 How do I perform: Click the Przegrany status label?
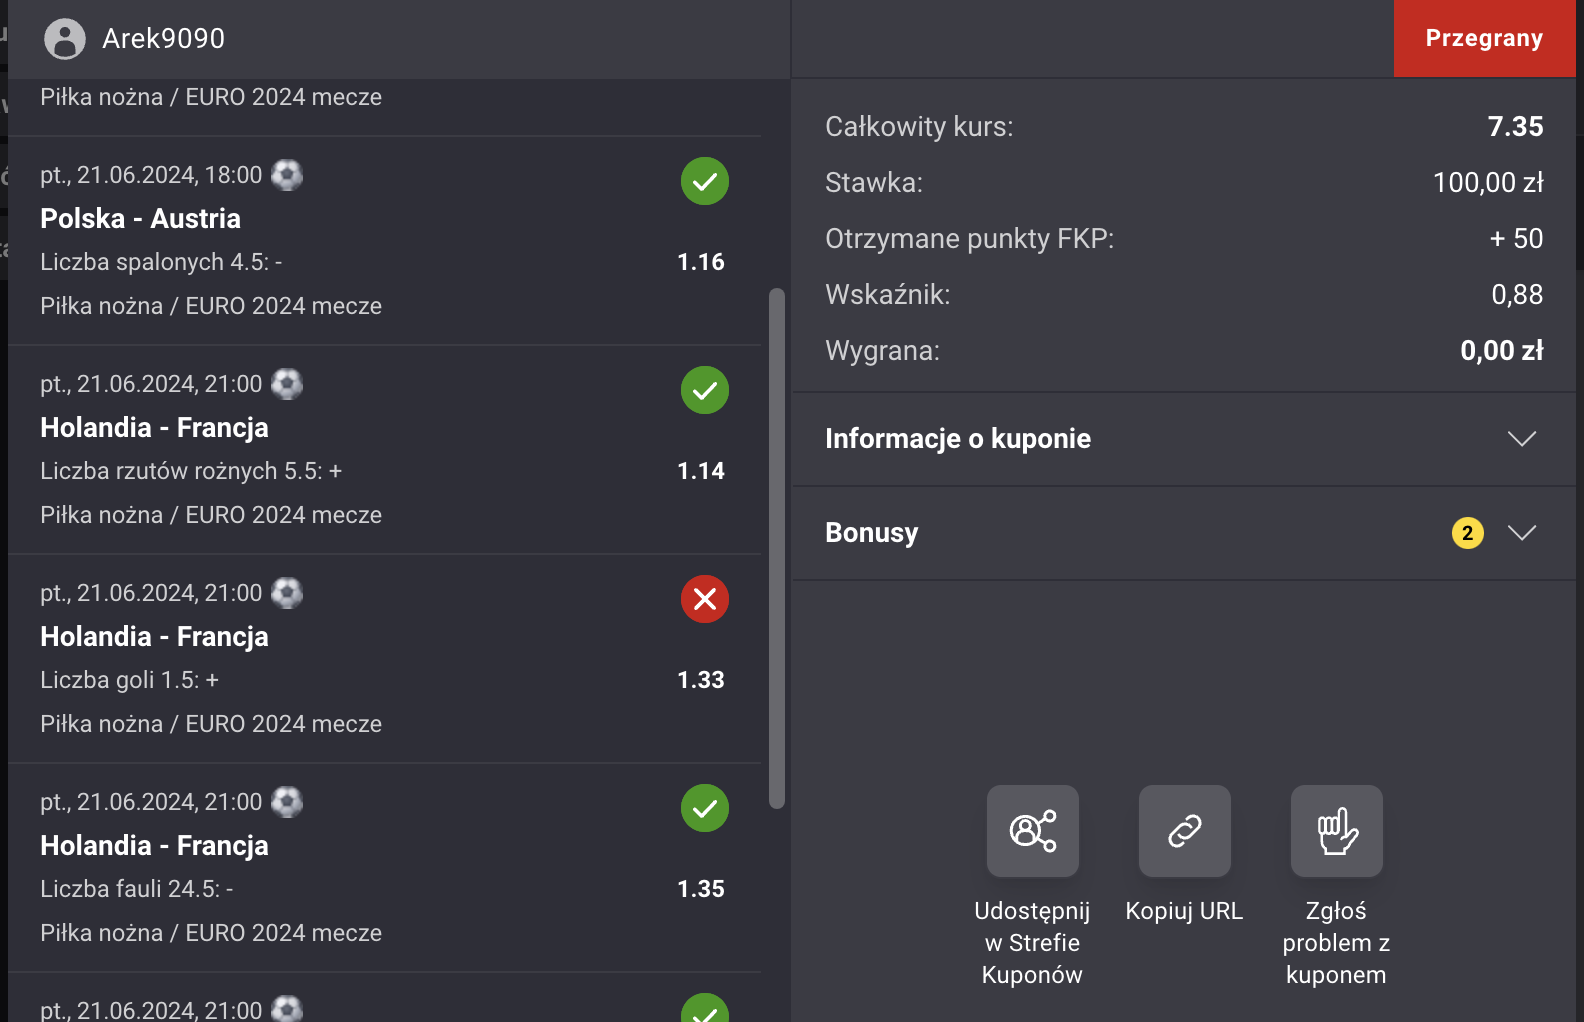(x=1484, y=38)
